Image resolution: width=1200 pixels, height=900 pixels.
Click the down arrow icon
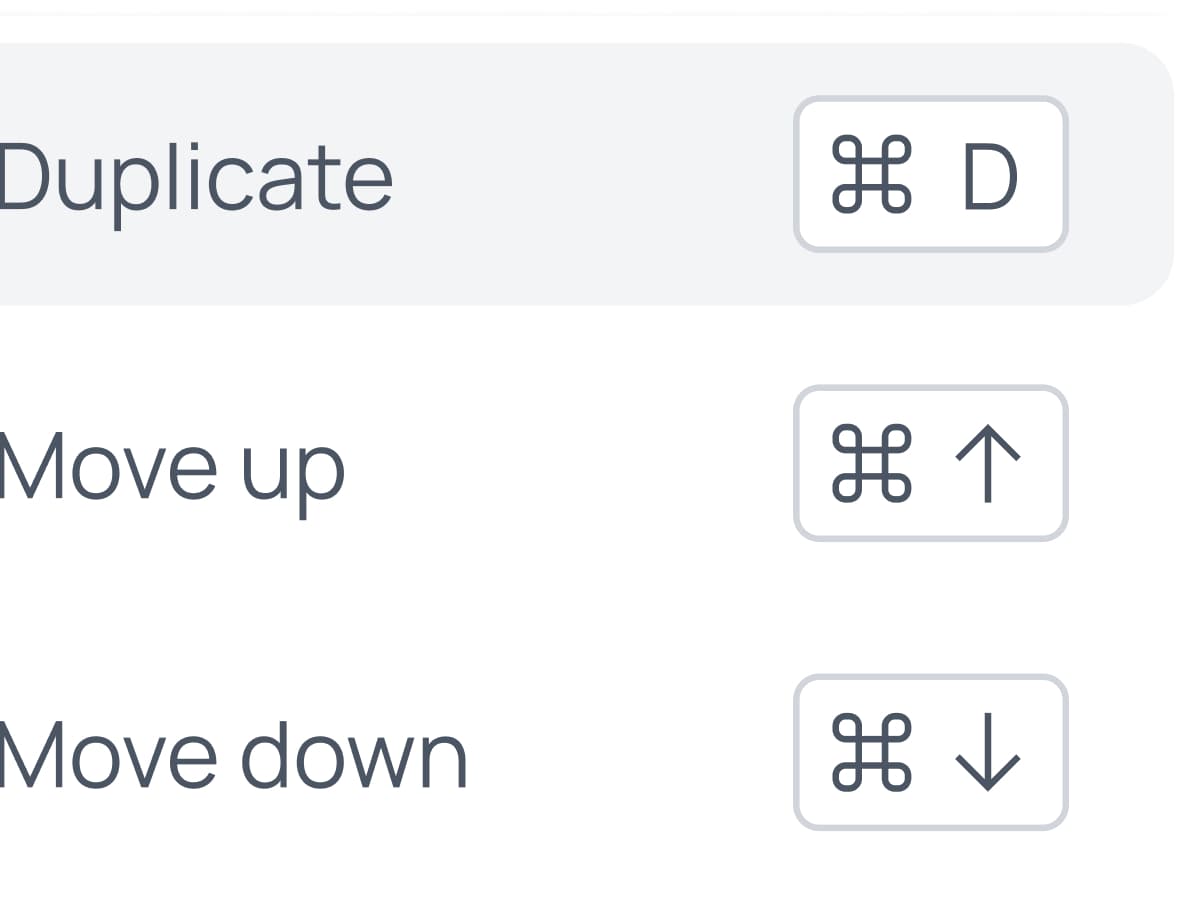988,753
